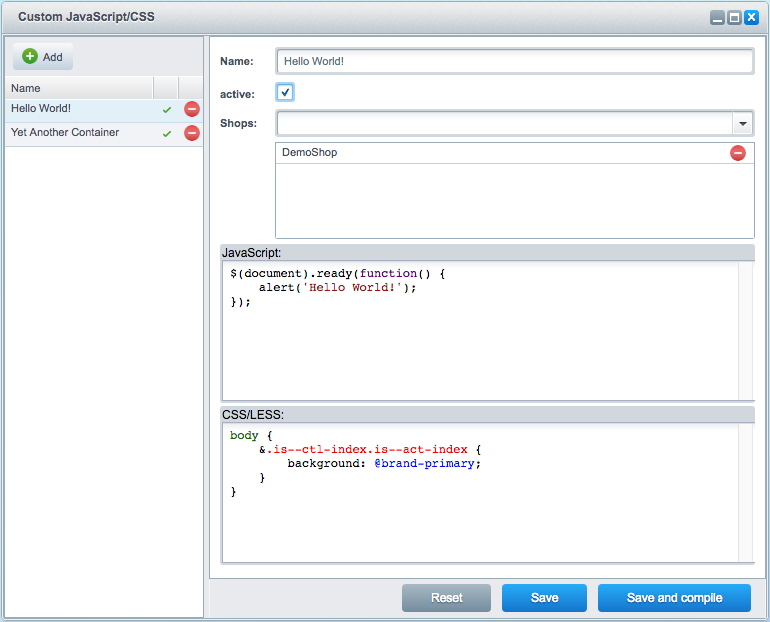Click the JavaScript editor vertical scrollbar
This screenshot has height=622, width=770.
tap(745, 331)
